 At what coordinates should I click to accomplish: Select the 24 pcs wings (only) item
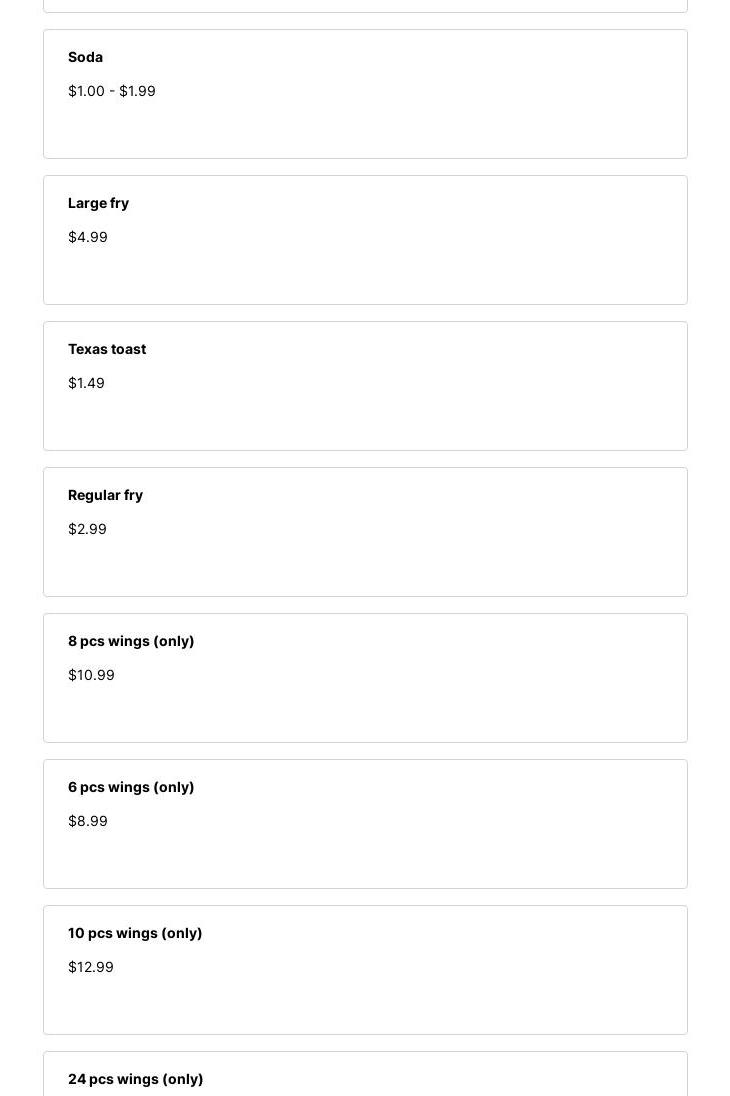[x=135, y=1079]
